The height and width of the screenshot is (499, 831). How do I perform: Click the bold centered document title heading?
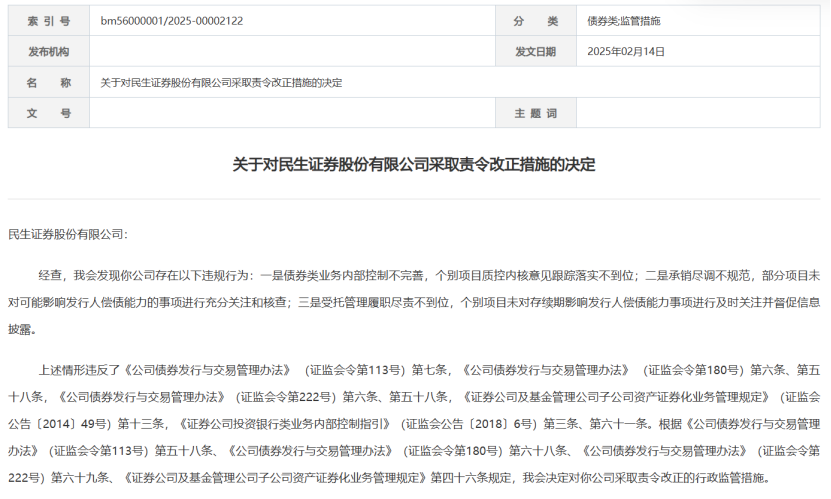coord(414,164)
